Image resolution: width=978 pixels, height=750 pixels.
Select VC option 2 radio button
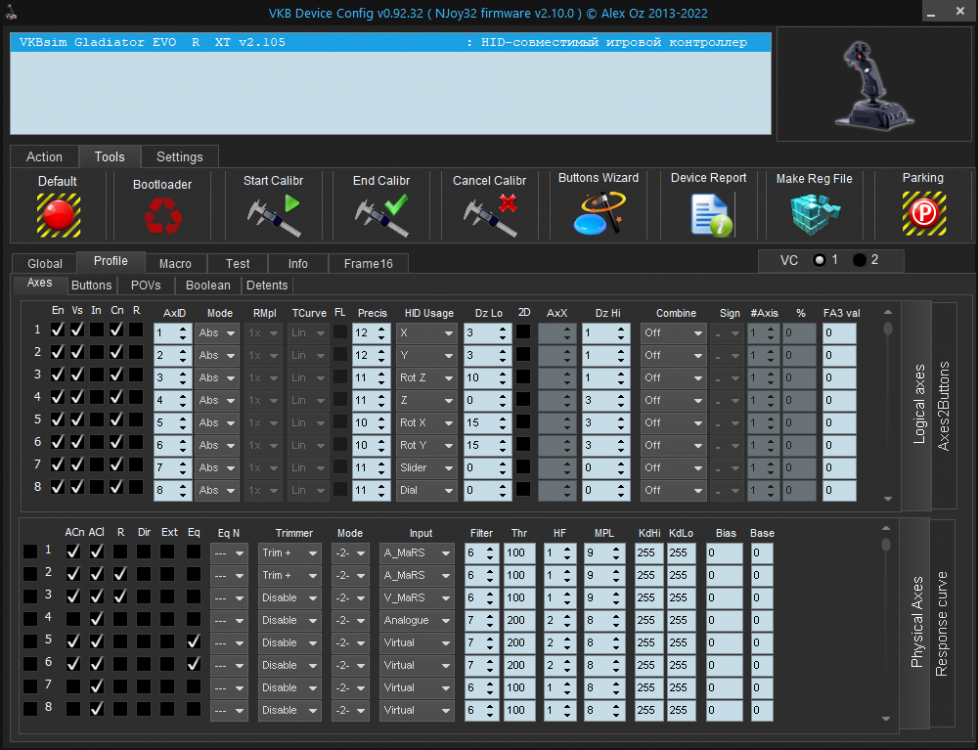(859, 260)
